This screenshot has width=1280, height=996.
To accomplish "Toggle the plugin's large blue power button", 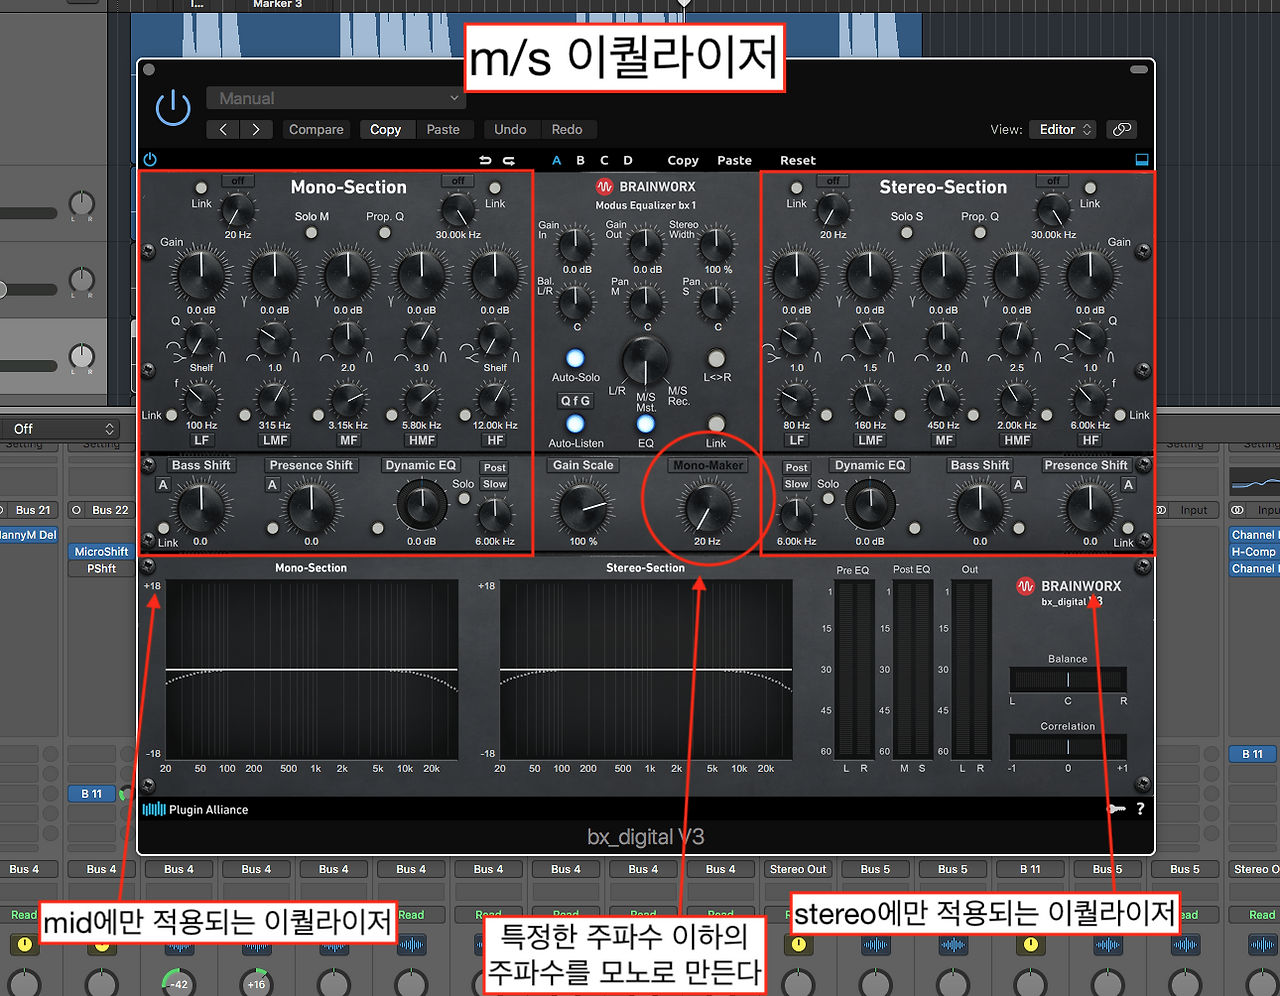I will [x=173, y=108].
